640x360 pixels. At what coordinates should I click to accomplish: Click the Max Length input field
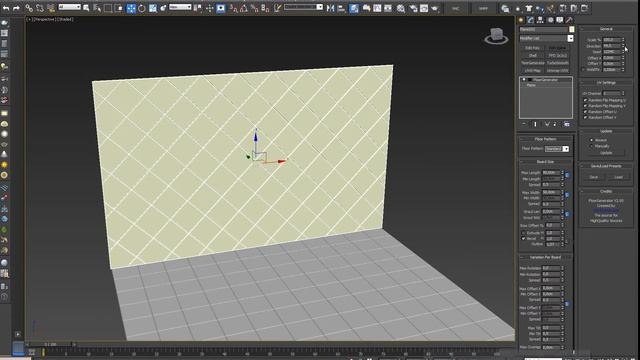(551, 173)
